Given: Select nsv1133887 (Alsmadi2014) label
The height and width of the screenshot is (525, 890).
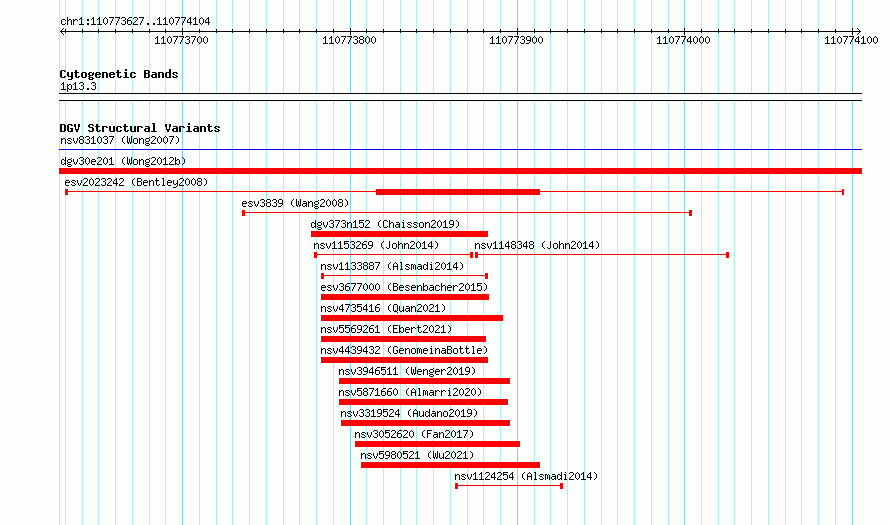Looking at the screenshot, I should (x=392, y=266).
